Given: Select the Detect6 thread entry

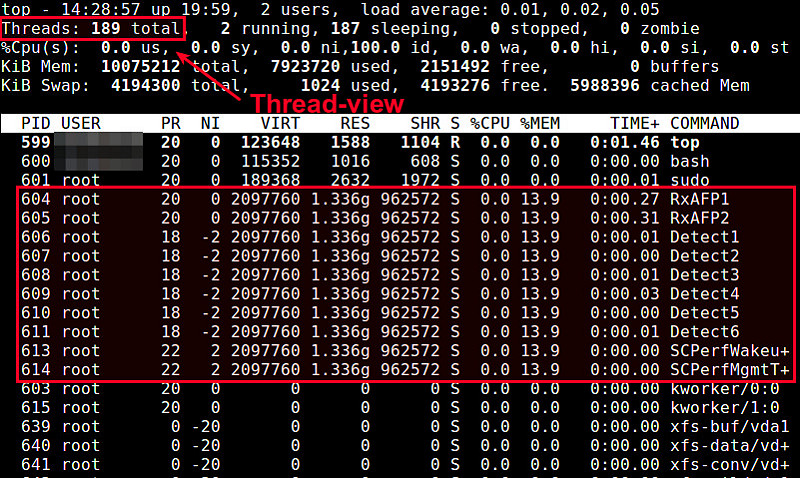Looking at the screenshot, I should [704, 332].
